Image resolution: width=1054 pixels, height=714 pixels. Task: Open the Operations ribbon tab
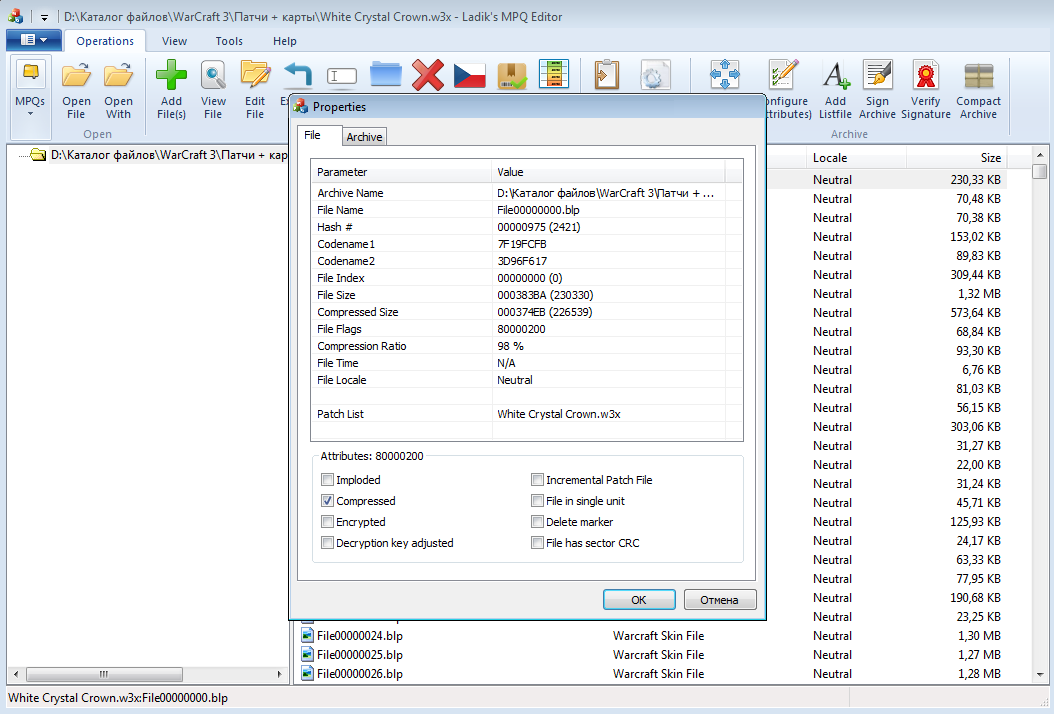(105, 41)
